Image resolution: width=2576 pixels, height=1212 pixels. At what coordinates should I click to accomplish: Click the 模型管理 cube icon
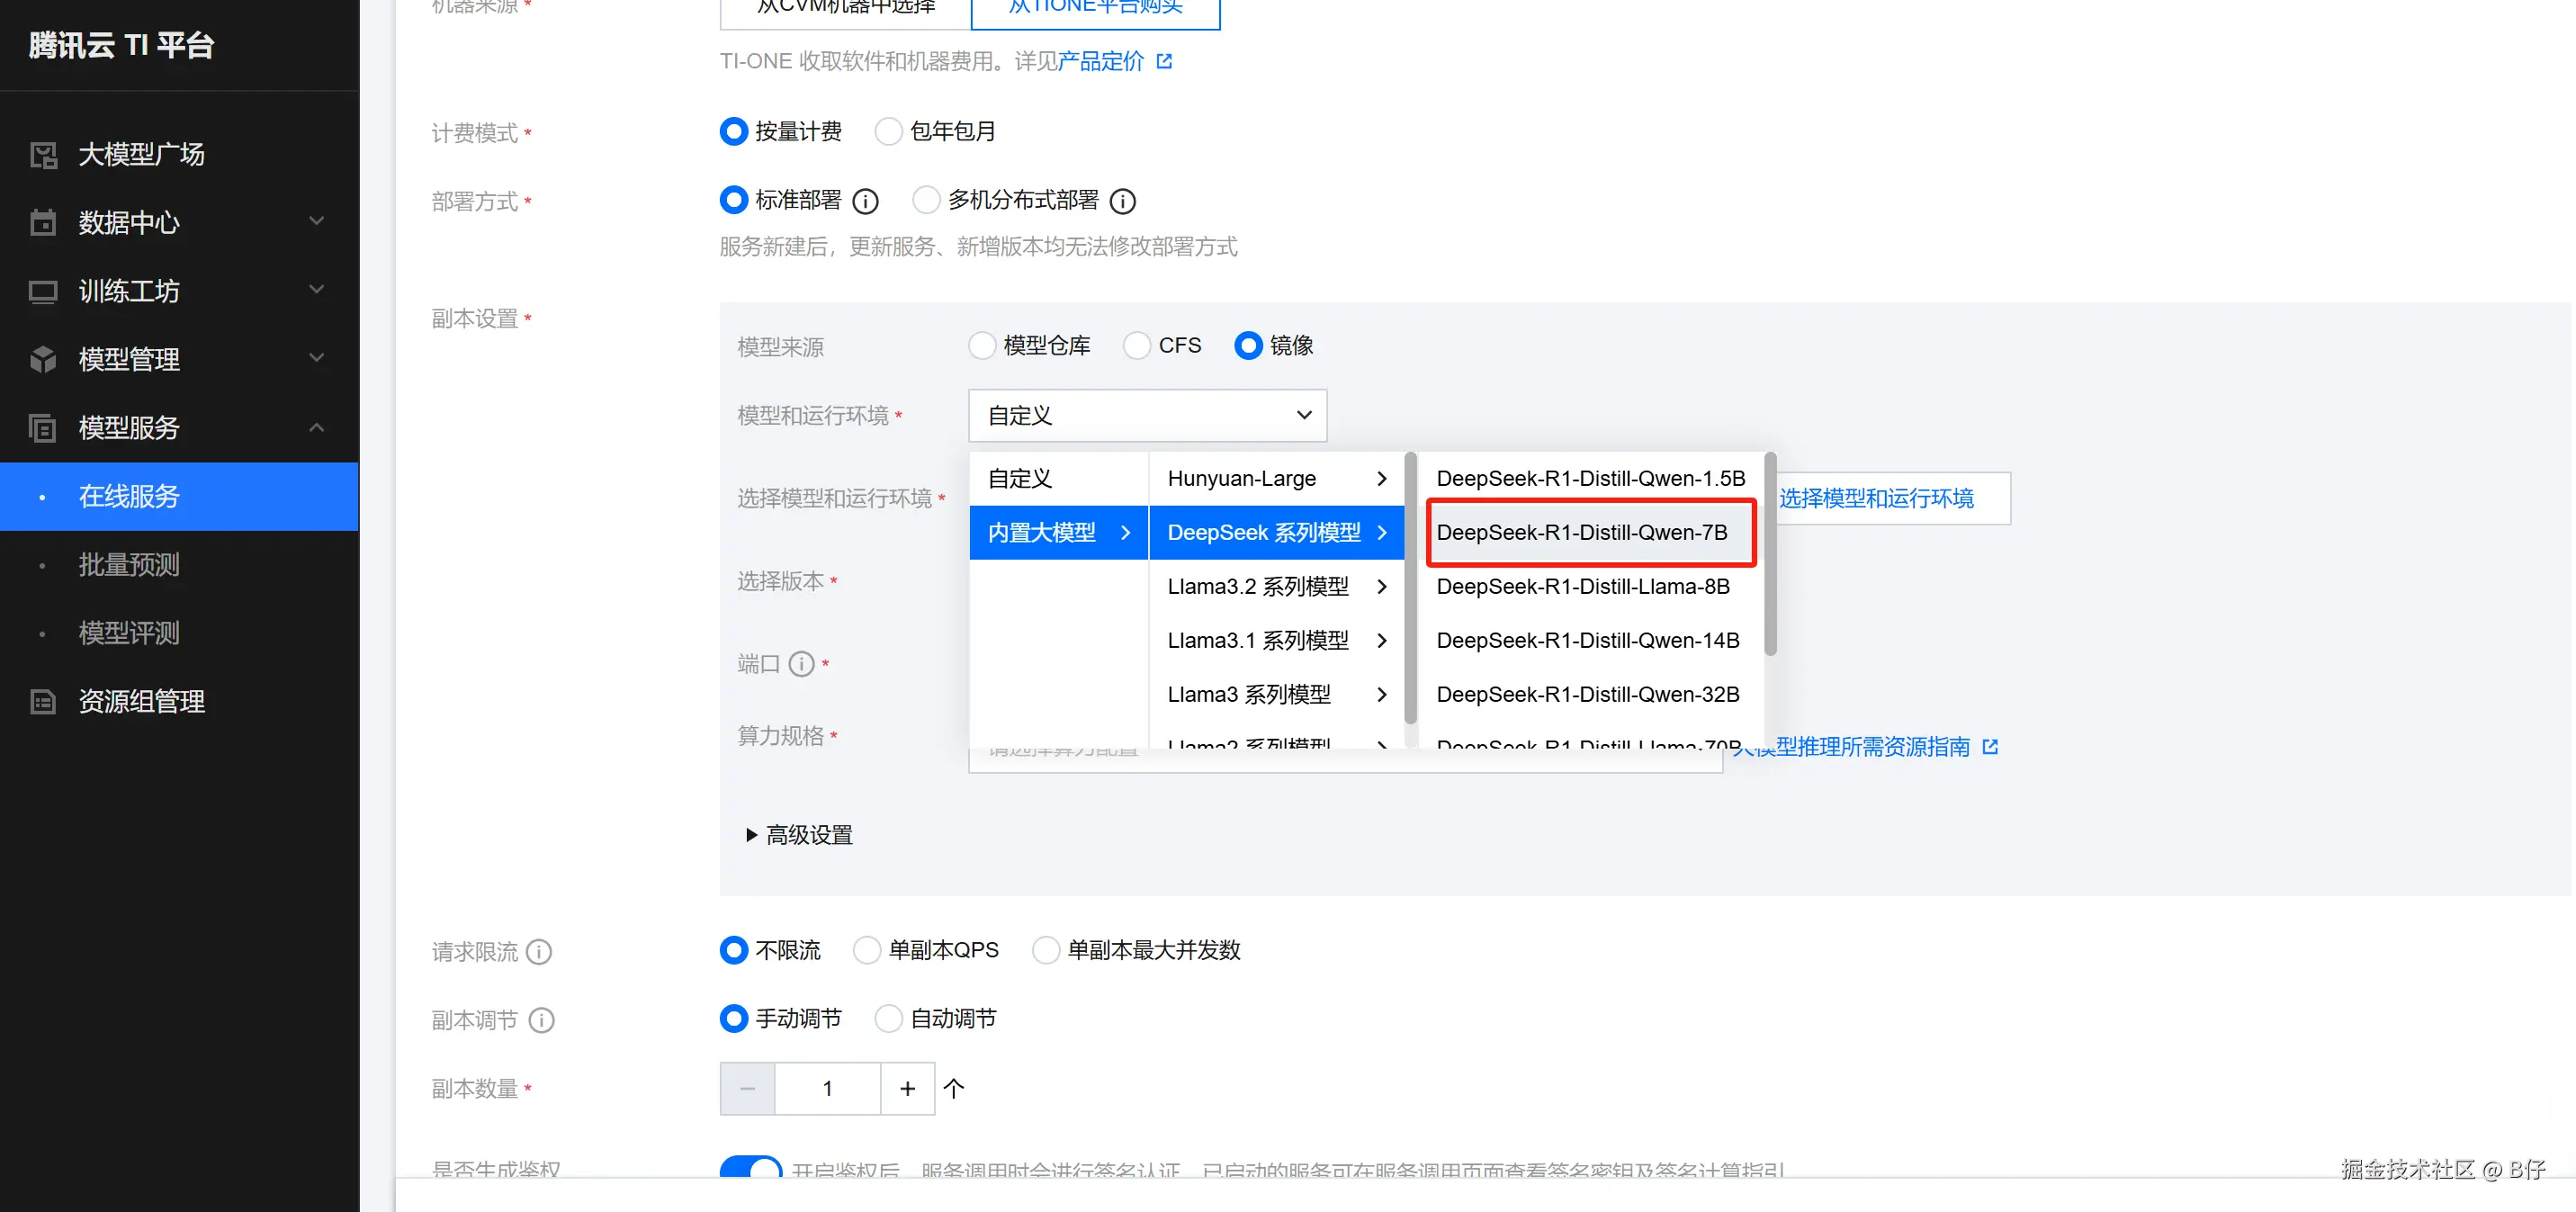tap(43, 360)
